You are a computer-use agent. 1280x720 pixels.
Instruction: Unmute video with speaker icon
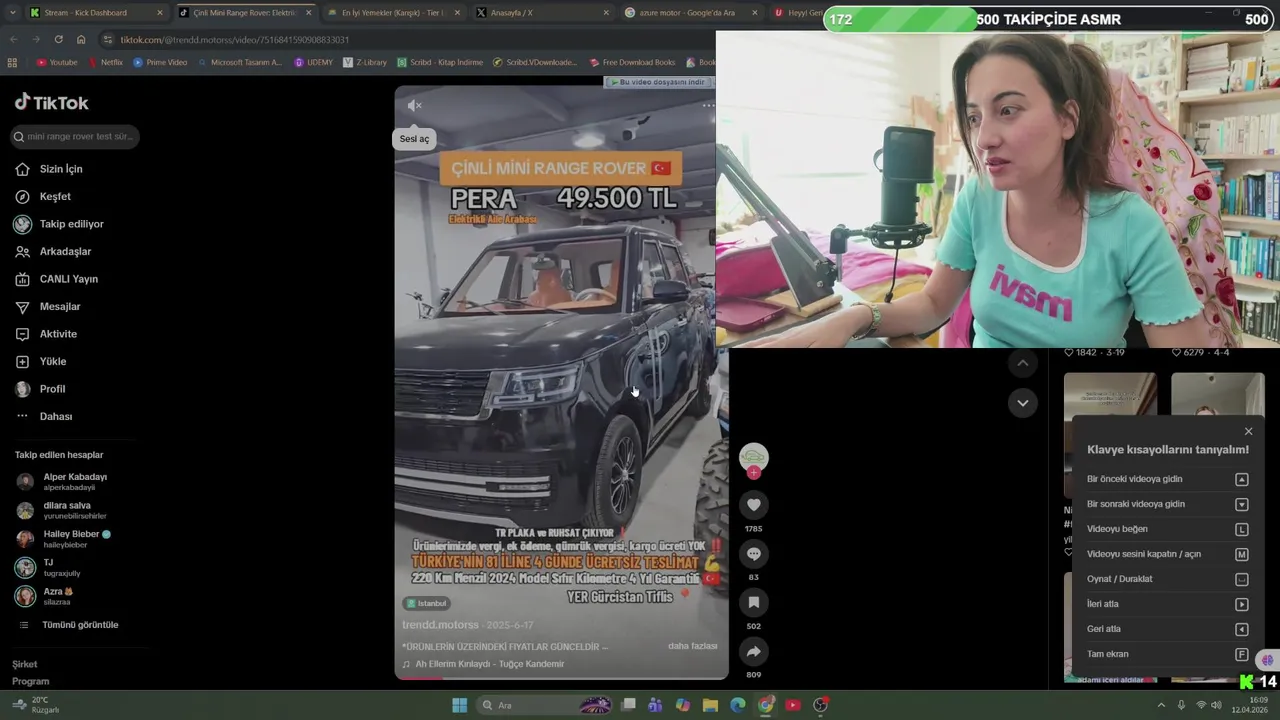pyautogui.click(x=415, y=105)
